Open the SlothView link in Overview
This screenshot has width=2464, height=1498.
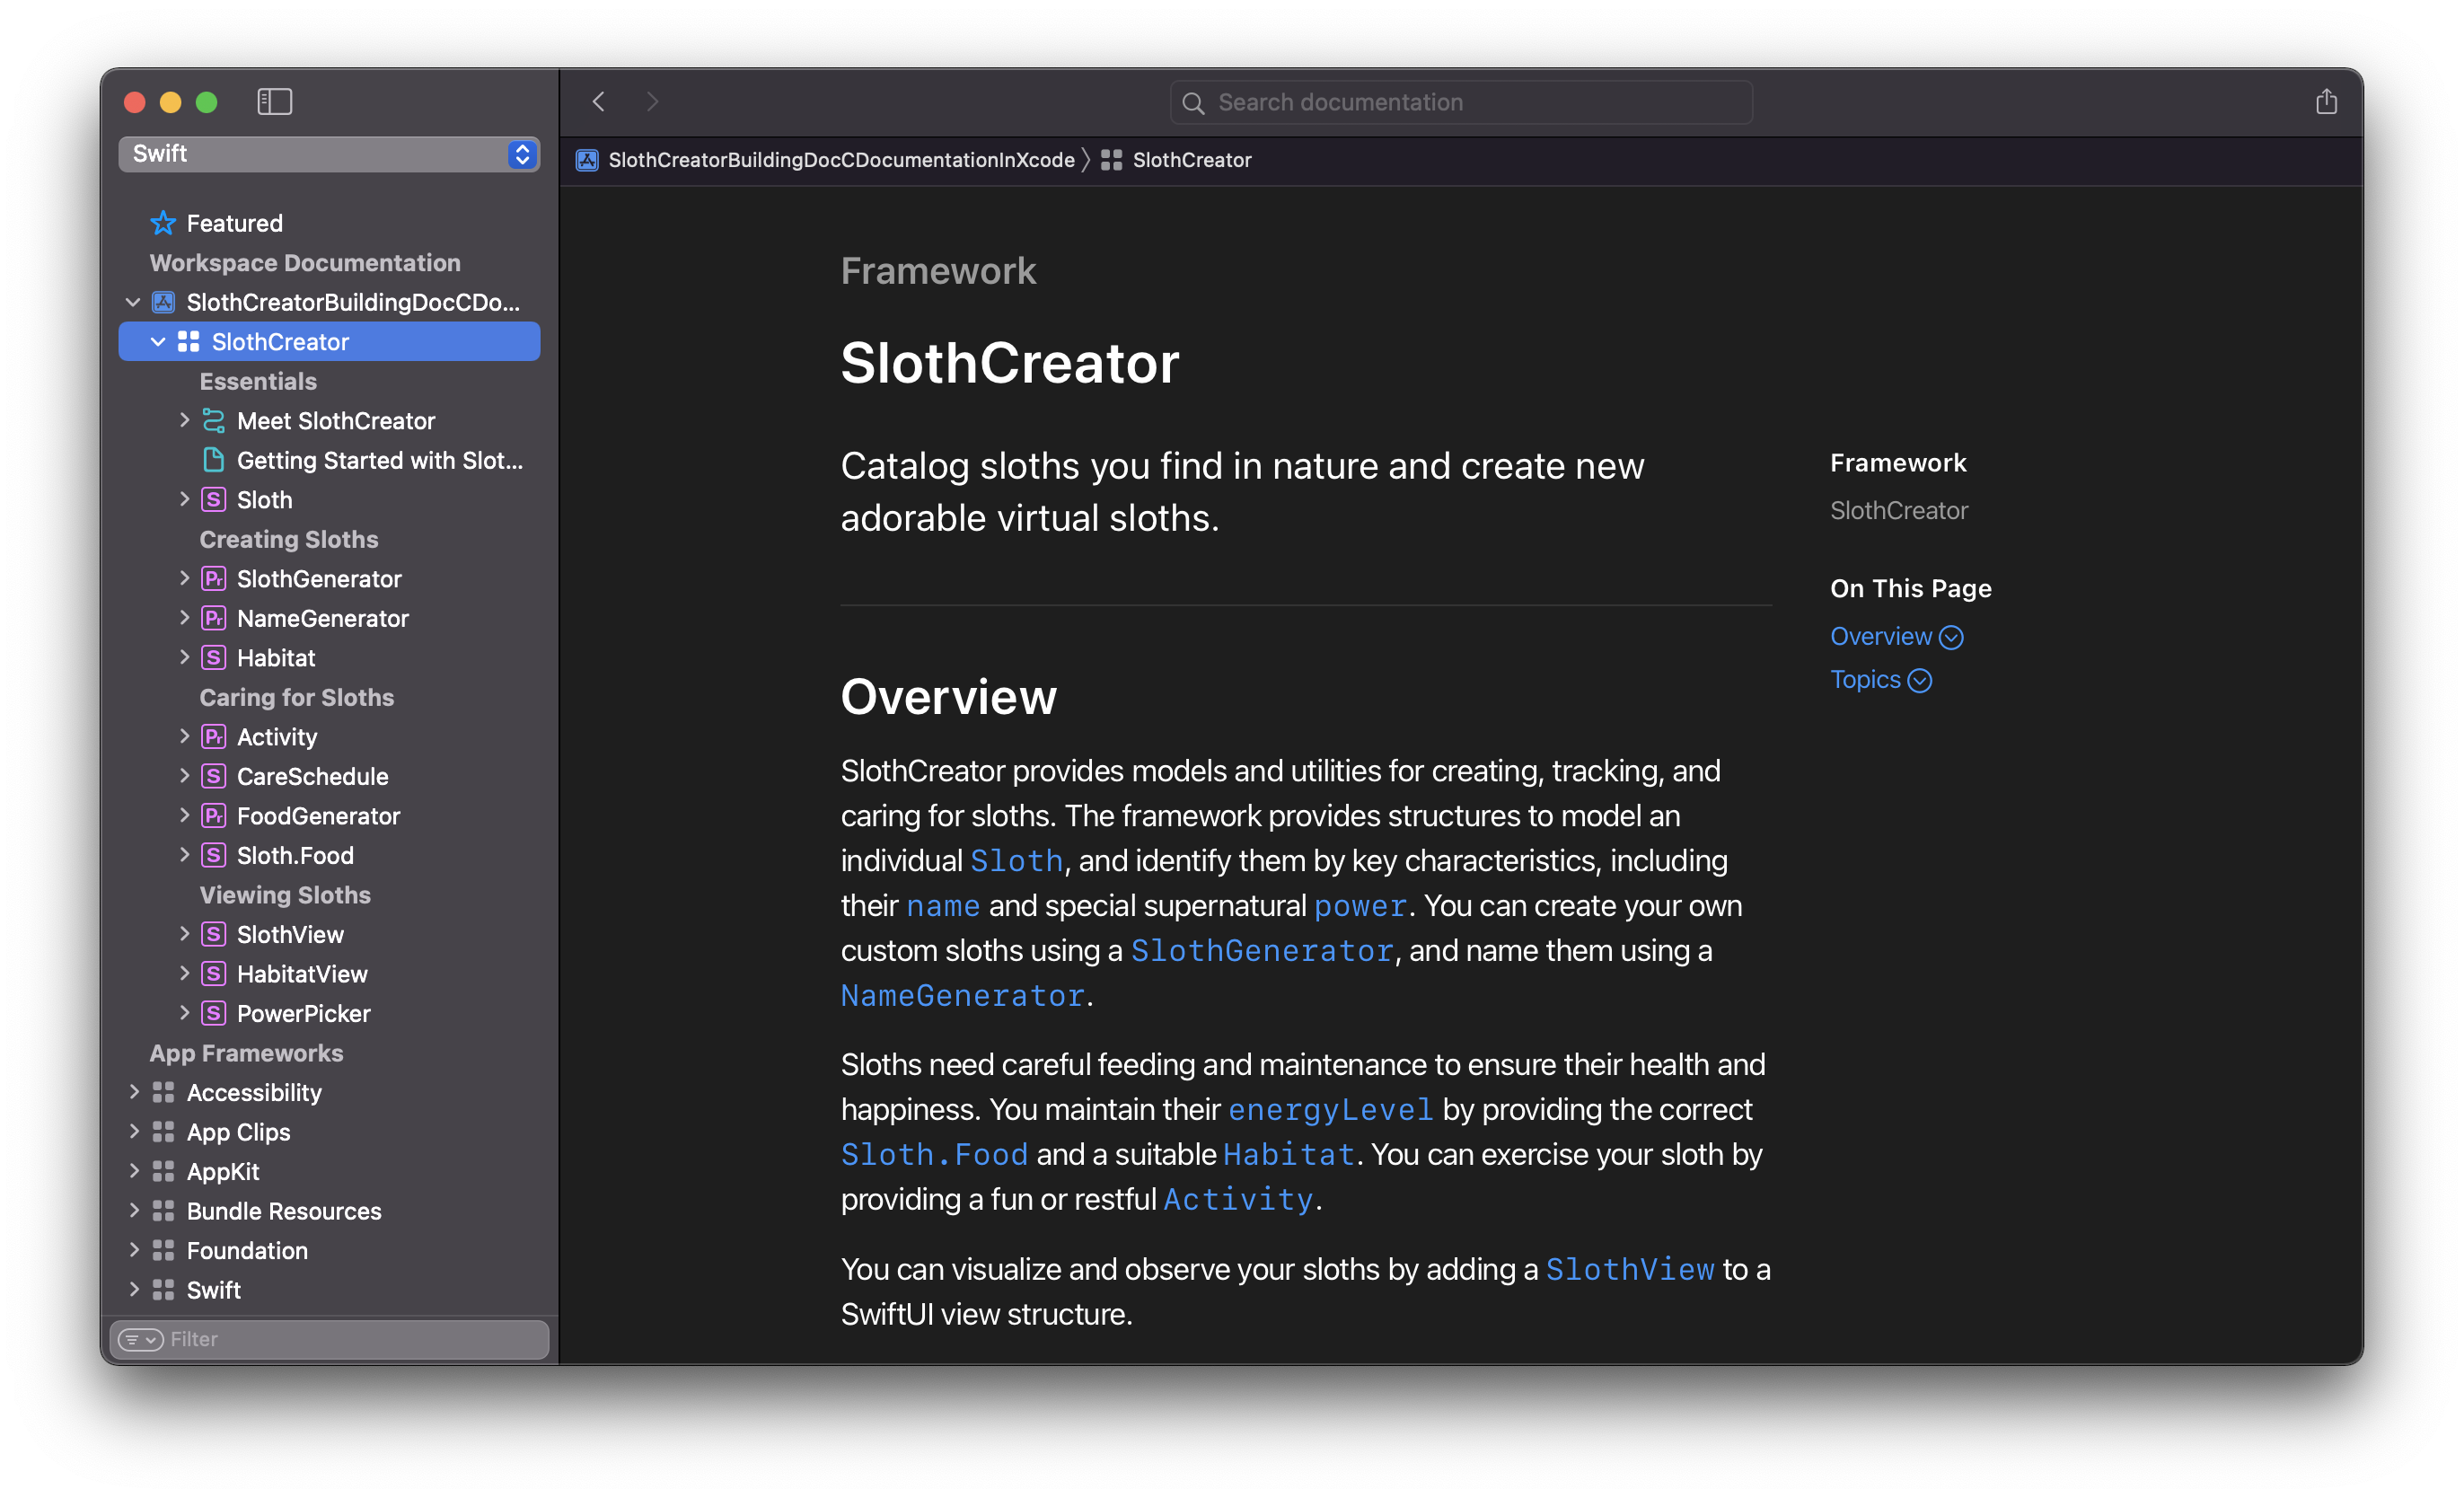[x=1630, y=1270]
